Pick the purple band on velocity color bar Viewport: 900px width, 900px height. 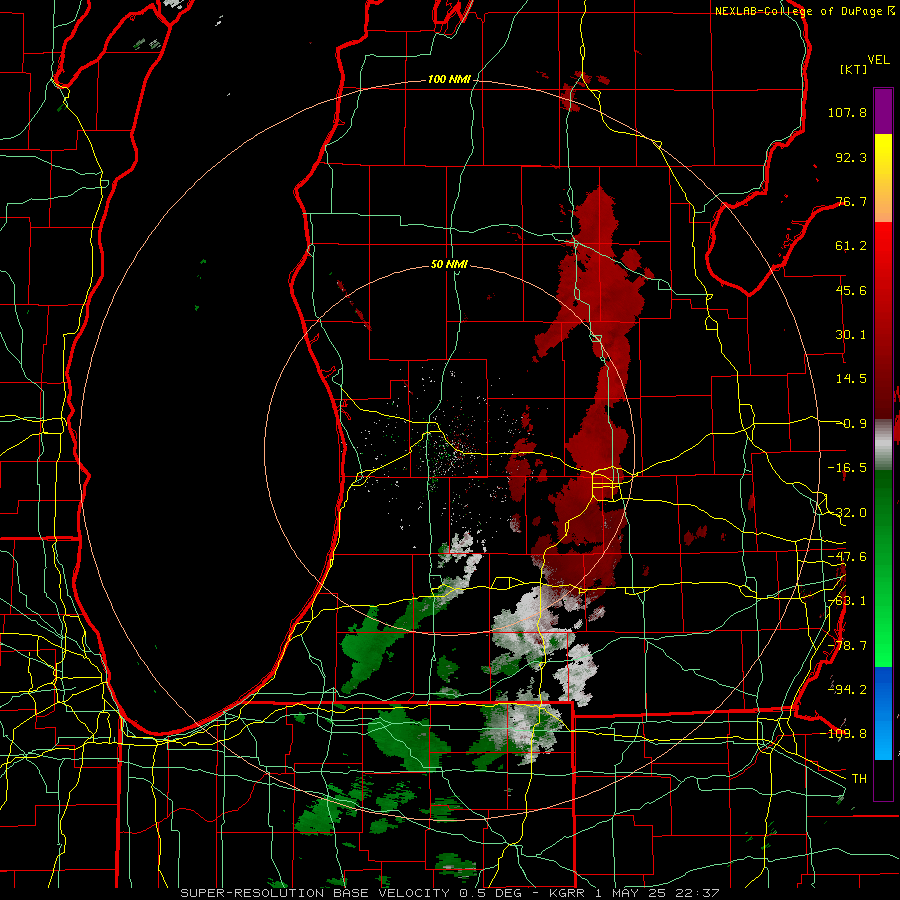(883, 111)
